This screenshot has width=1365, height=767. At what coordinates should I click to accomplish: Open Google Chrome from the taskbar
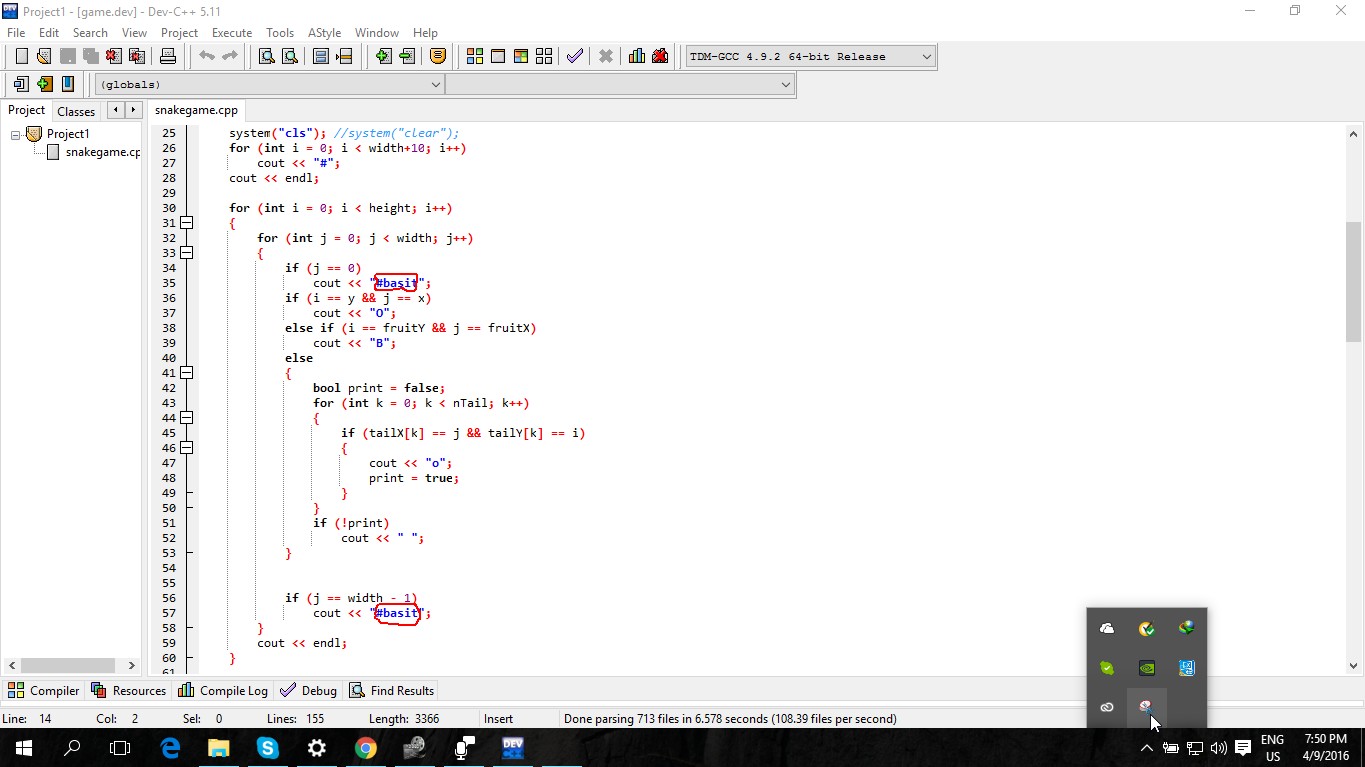pyautogui.click(x=365, y=748)
